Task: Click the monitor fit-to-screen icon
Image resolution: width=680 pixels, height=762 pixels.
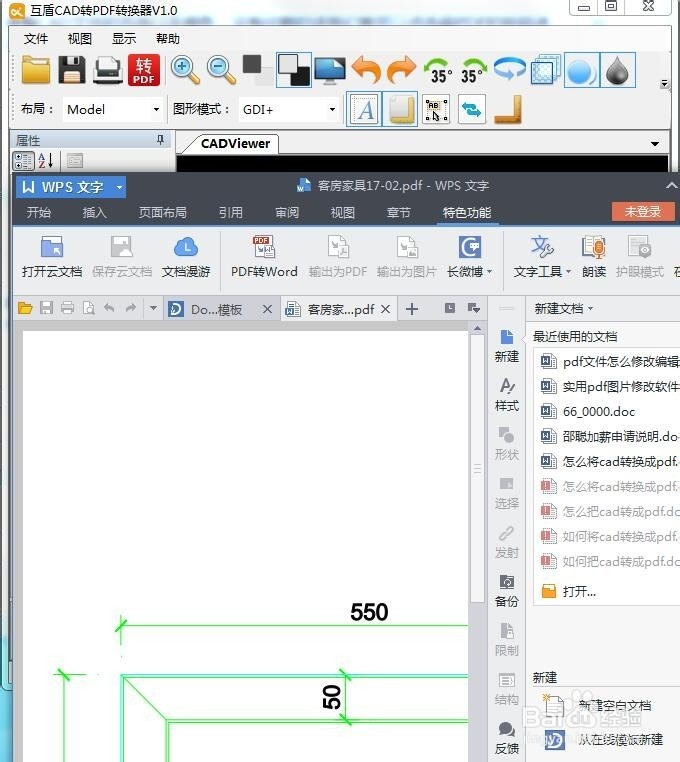Action: pos(330,70)
